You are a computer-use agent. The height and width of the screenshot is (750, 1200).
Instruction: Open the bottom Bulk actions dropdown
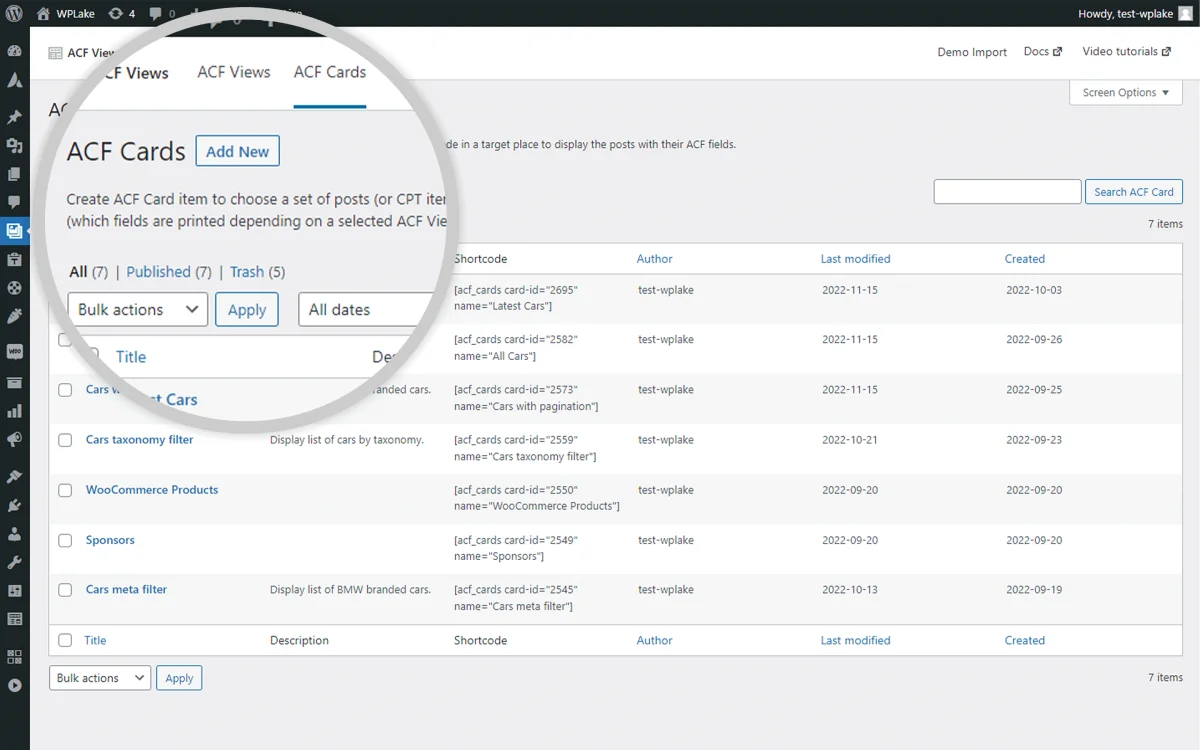100,678
